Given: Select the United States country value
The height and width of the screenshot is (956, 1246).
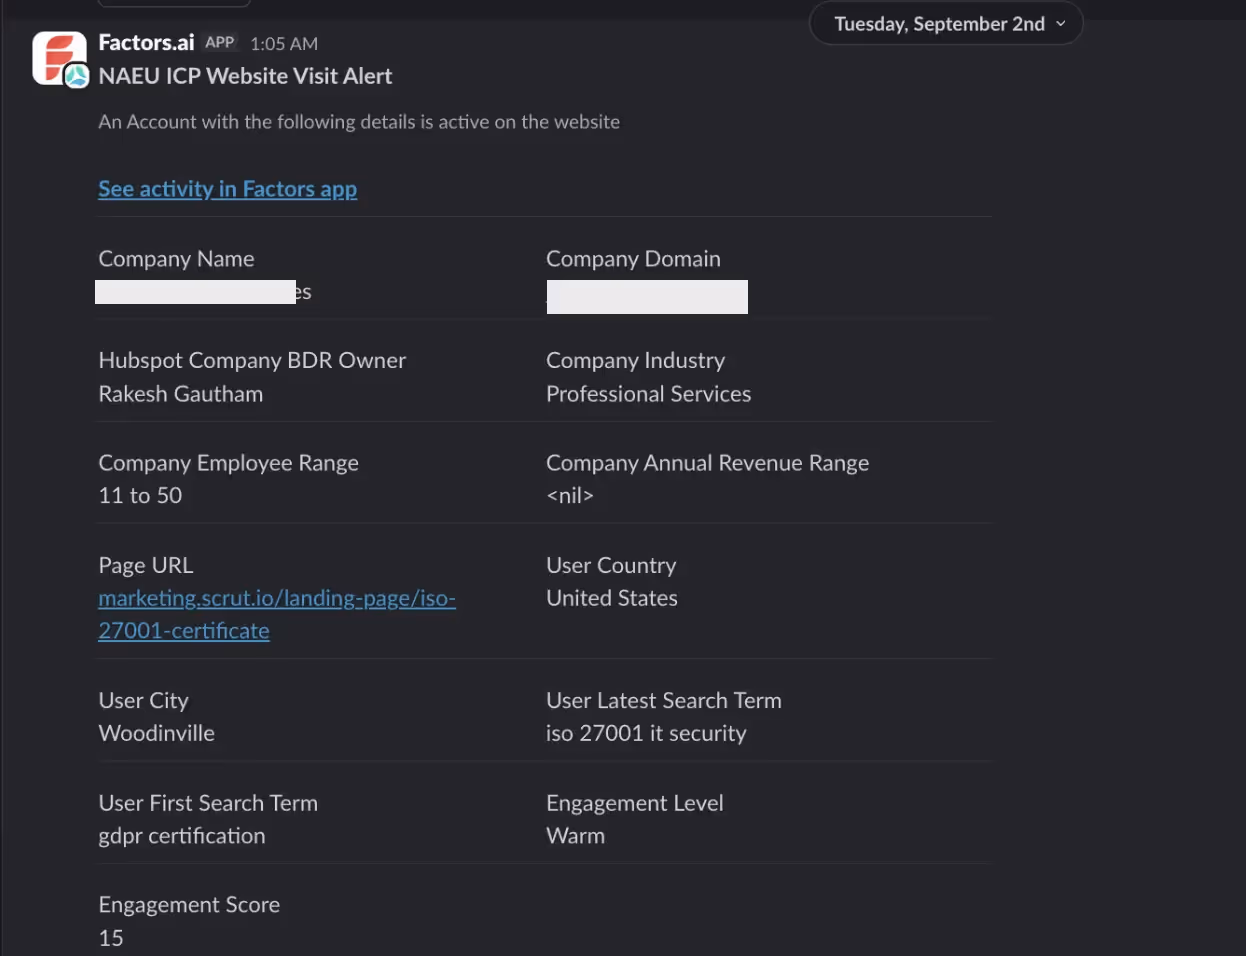Looking at the screenshot, I should (612, 598).
